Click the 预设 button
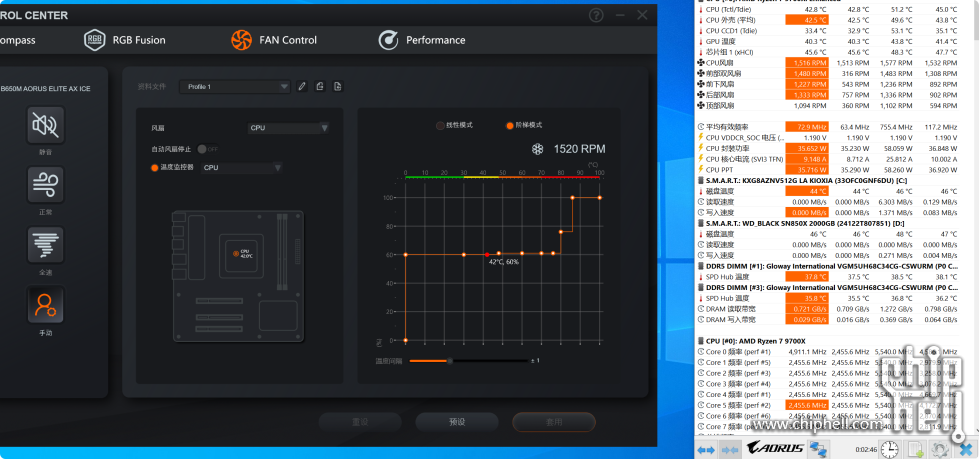 click(457, 422)
